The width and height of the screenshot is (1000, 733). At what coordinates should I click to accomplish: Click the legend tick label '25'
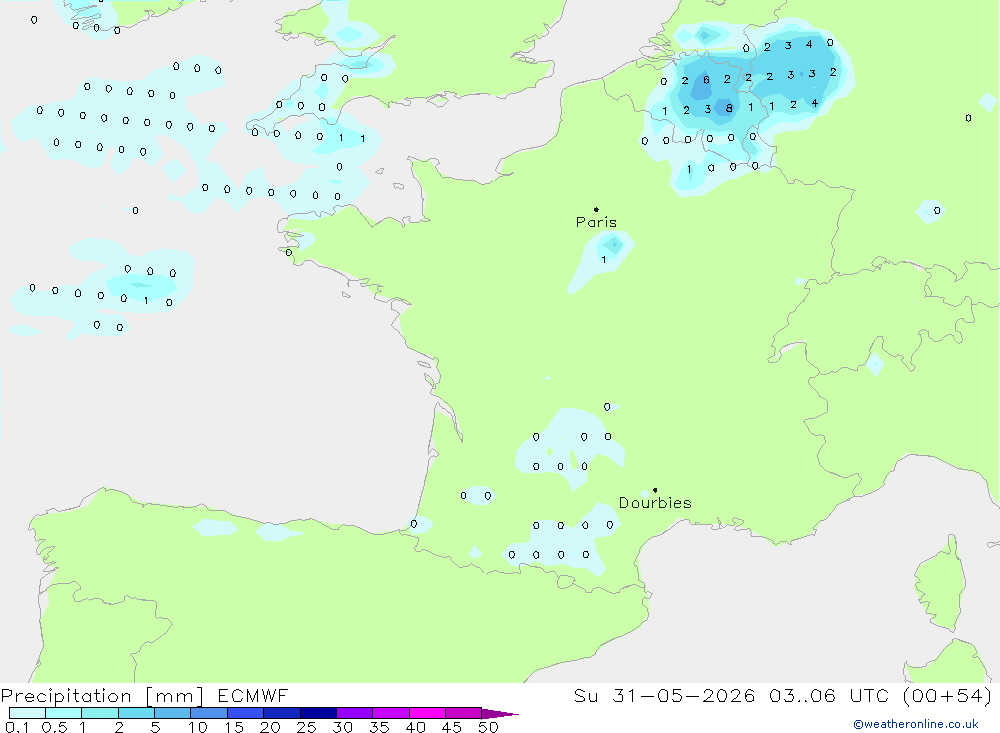coord(306,727)
